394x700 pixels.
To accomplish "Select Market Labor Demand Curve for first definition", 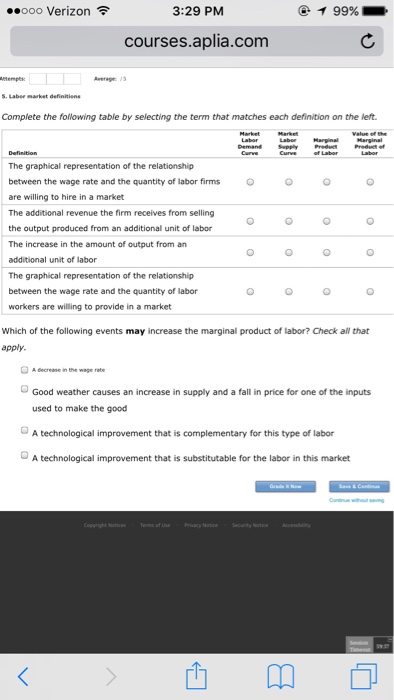I will pos(250,182).
